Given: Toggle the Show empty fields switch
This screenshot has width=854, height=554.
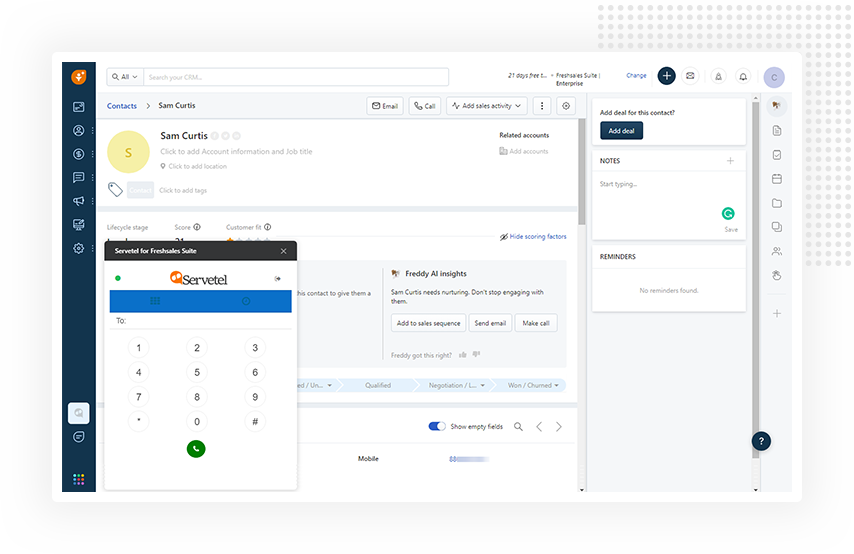Looking at the screenshot, I should [x=437, y=426].
